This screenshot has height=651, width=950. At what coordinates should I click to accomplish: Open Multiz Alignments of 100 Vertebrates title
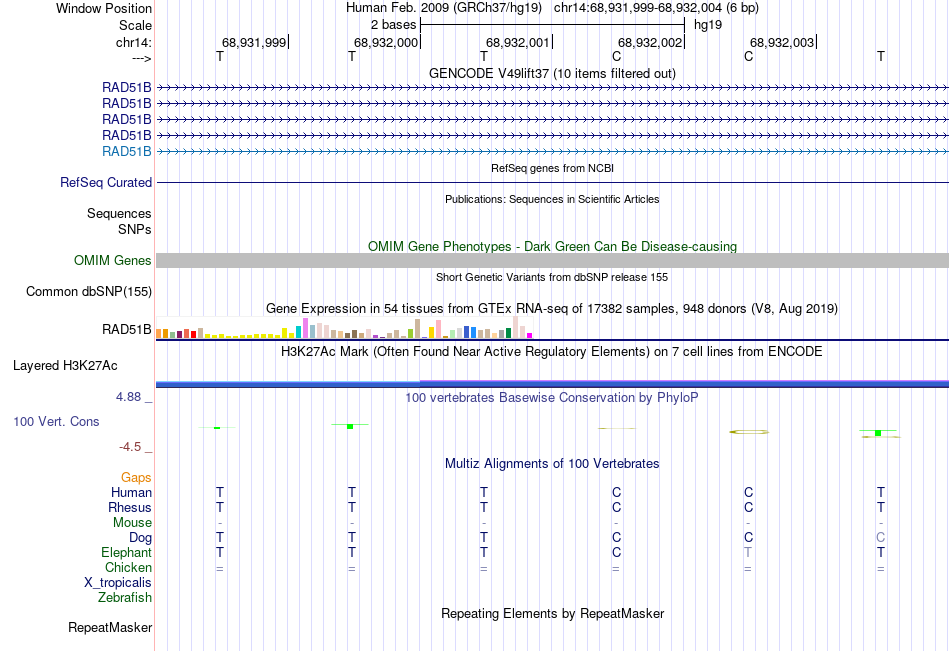point(552,464)
